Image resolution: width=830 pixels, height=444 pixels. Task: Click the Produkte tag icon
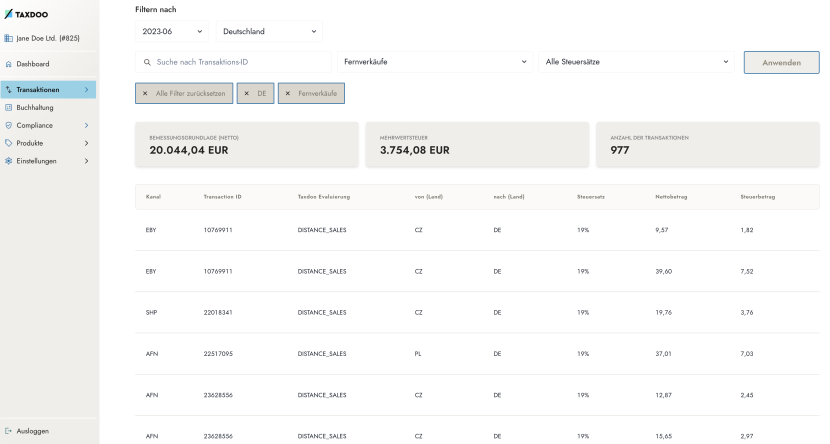8,143
